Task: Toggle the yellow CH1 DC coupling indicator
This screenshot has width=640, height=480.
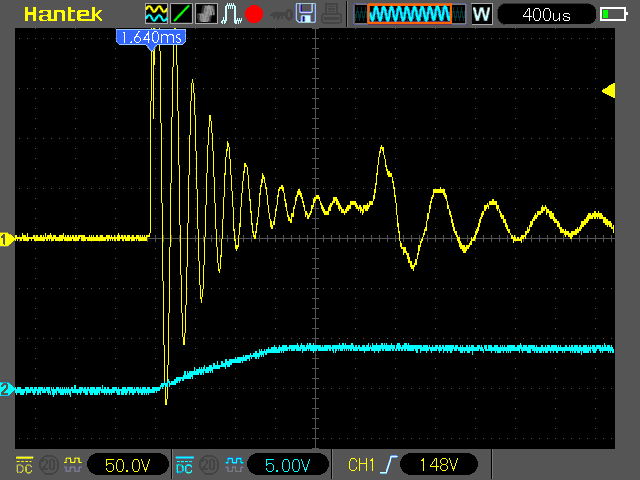Action: coord(23,464)
